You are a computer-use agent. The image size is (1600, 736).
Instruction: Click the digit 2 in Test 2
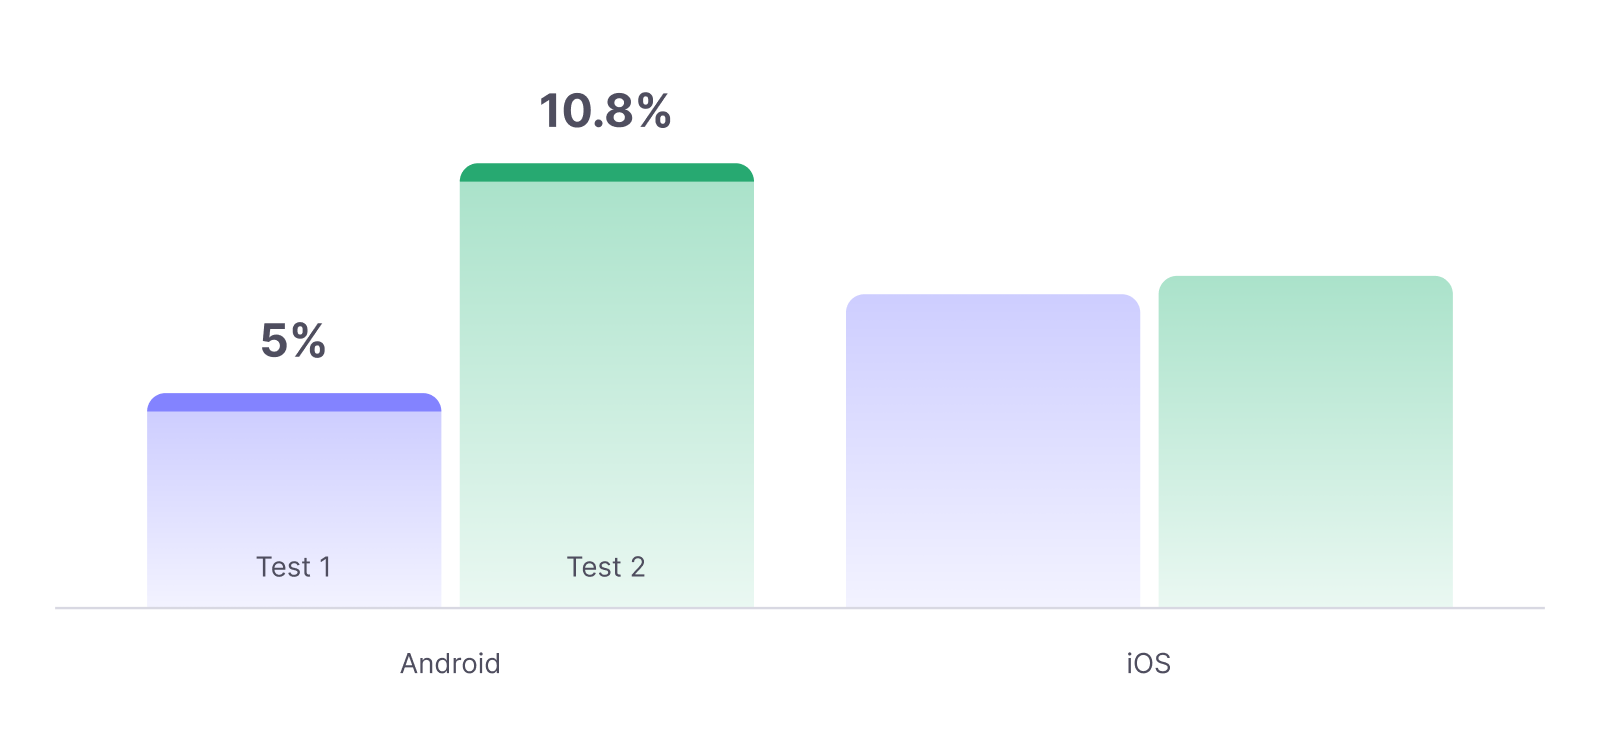point(637,567)
